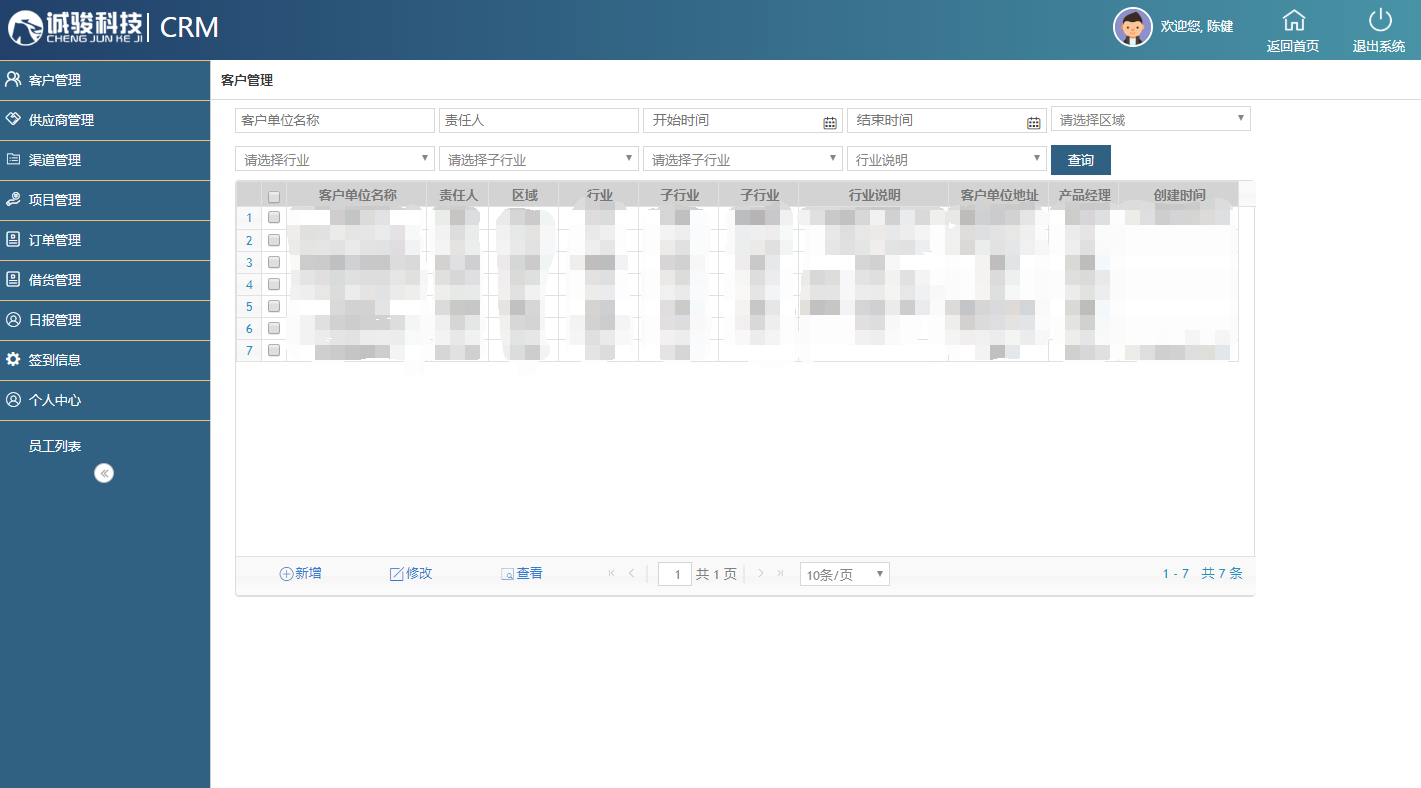1421x788 pixels.
Task: Check the checkbox for row 6
Action: [274, 328]
